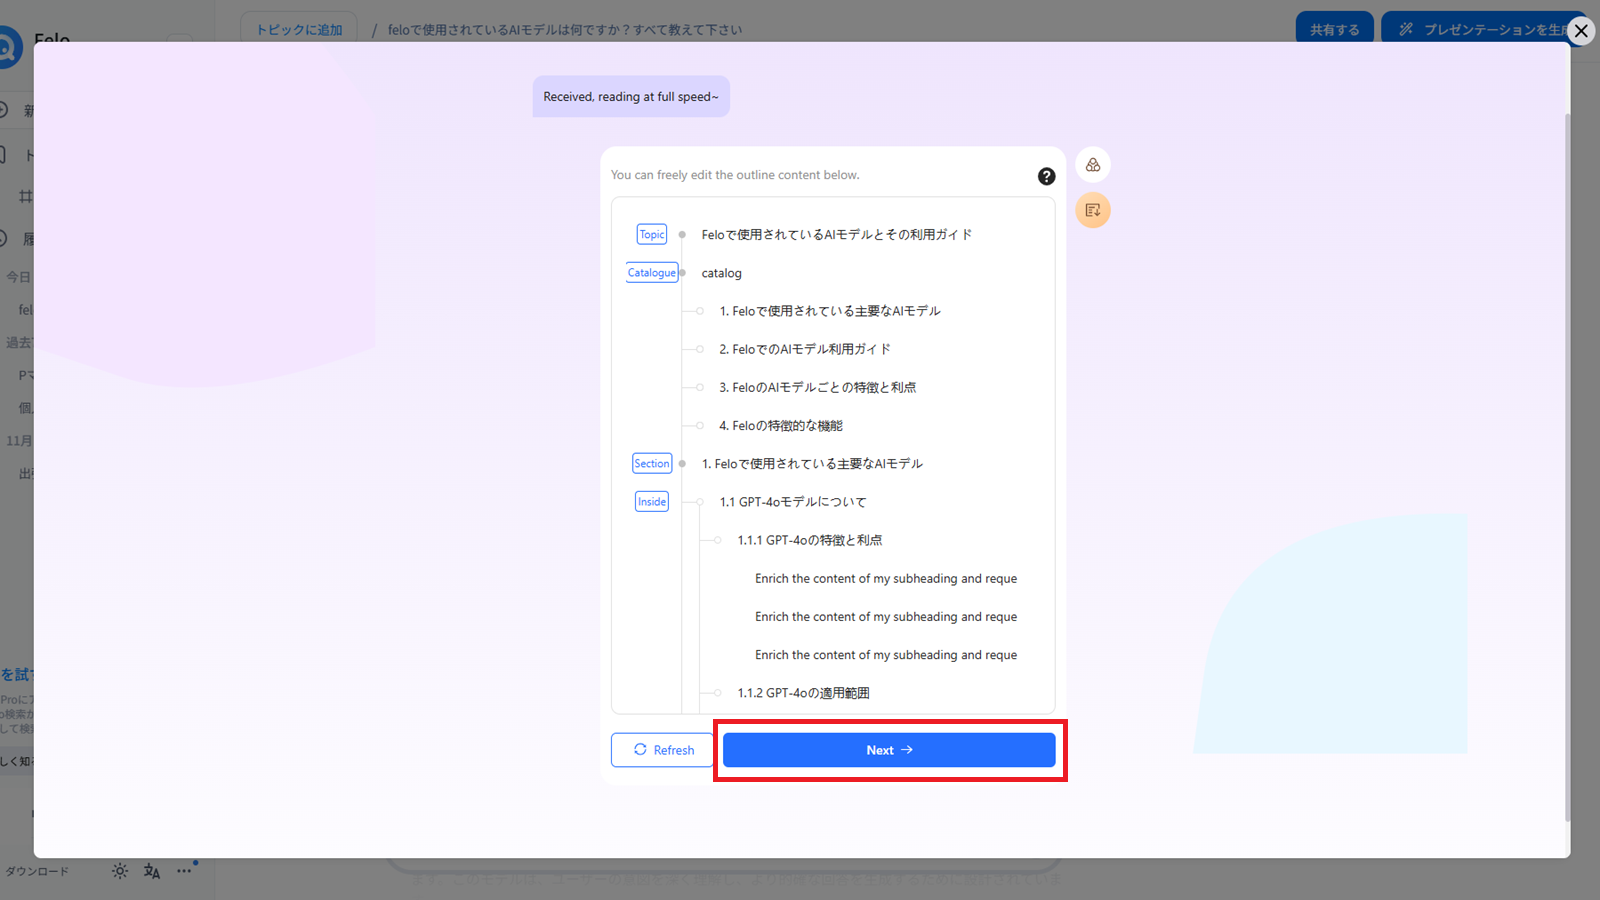This screenshot has width=1600, height=900.
Task: Click the mind map icon beside the outline
Action: coord(1093,164)
